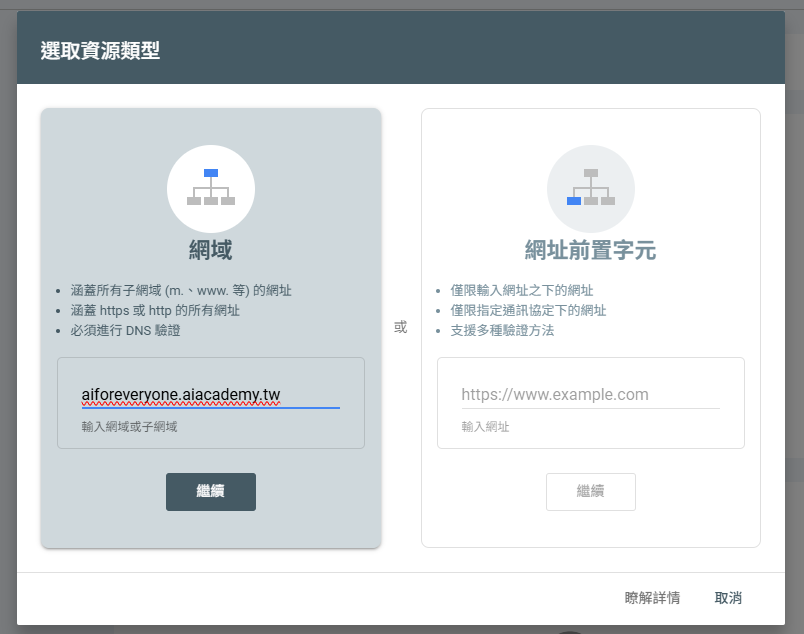Select the 網址前置字元 property type heading
Viewport: 804px width, 634px height.
590,249
